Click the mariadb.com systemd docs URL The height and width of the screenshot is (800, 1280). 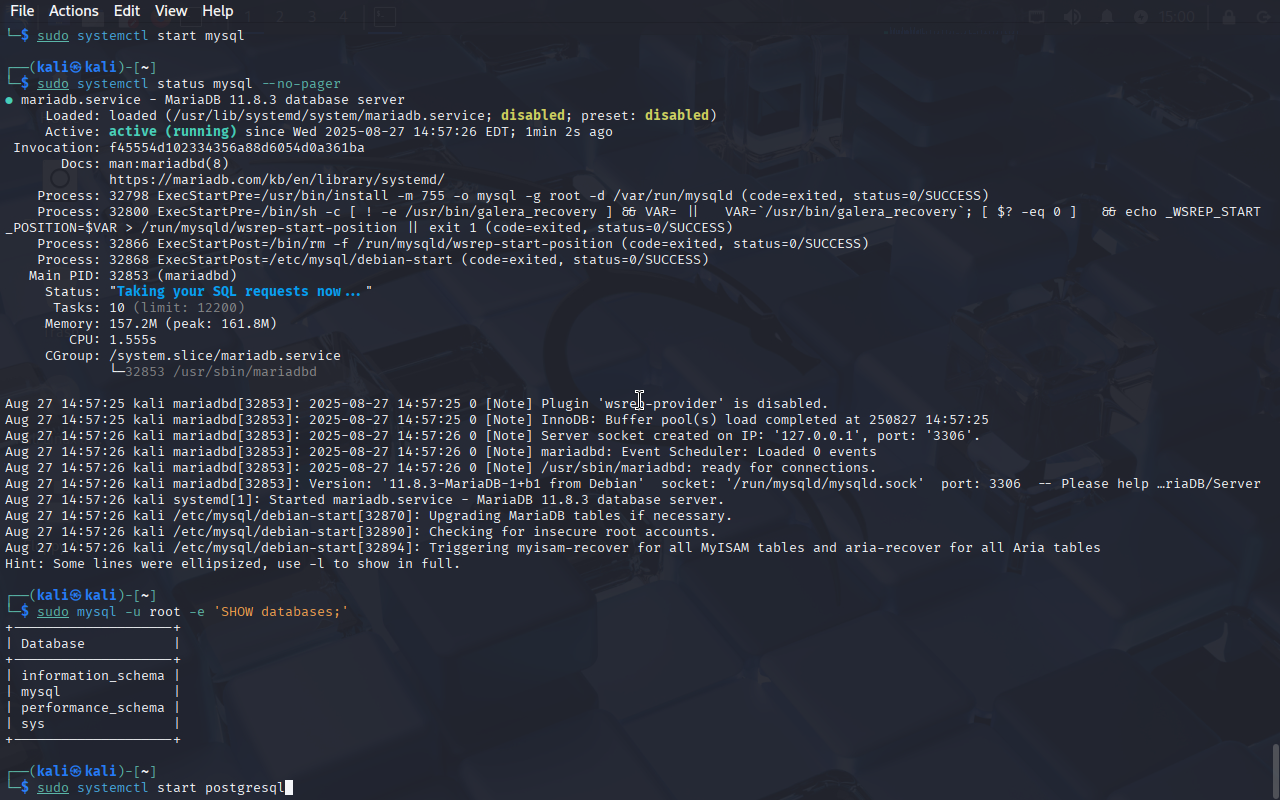click(x=277, y=180)
